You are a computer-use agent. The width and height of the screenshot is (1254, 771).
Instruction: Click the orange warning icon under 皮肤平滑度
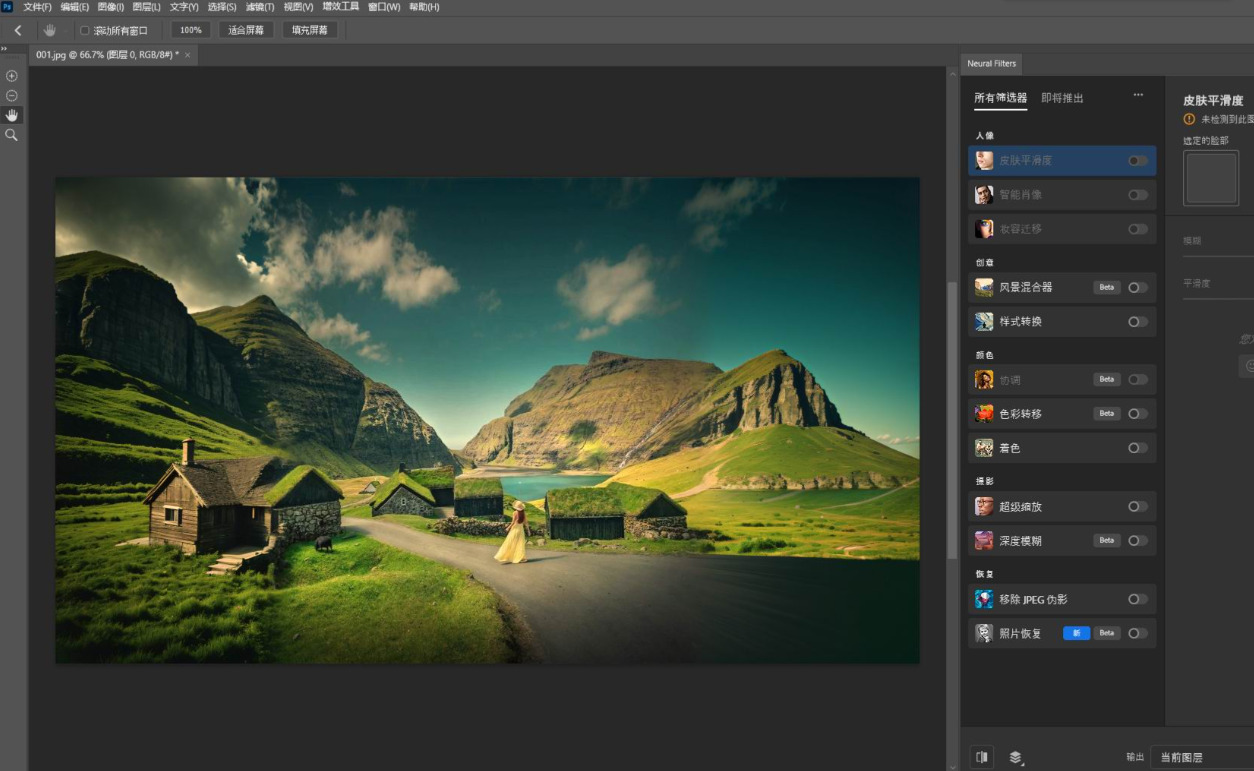coord(1189,119)
